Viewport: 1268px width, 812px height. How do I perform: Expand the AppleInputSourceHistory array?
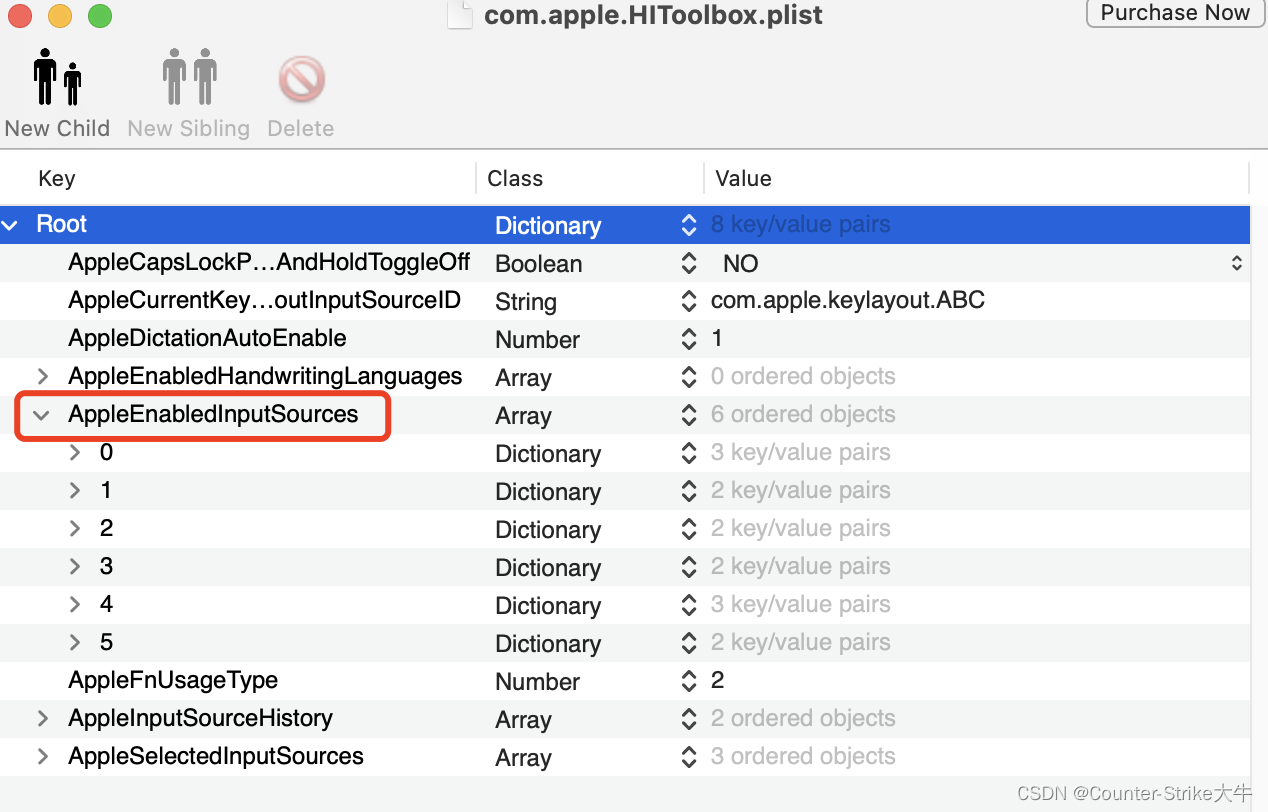(x=42, y=719)
